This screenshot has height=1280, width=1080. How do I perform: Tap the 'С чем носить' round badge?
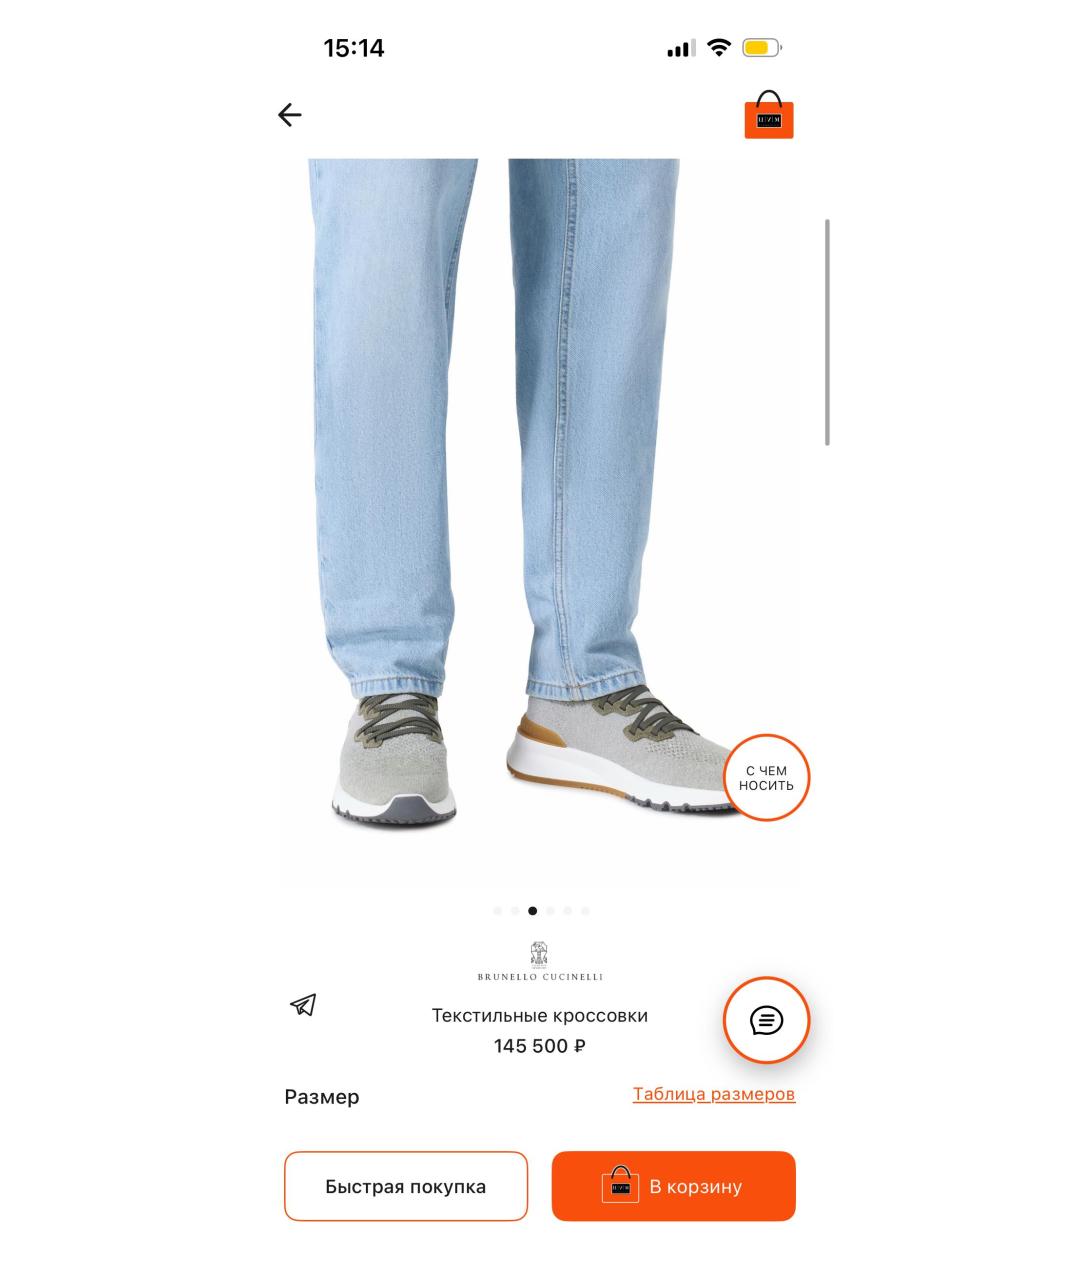pyautogui.click(x=766, y=778)
